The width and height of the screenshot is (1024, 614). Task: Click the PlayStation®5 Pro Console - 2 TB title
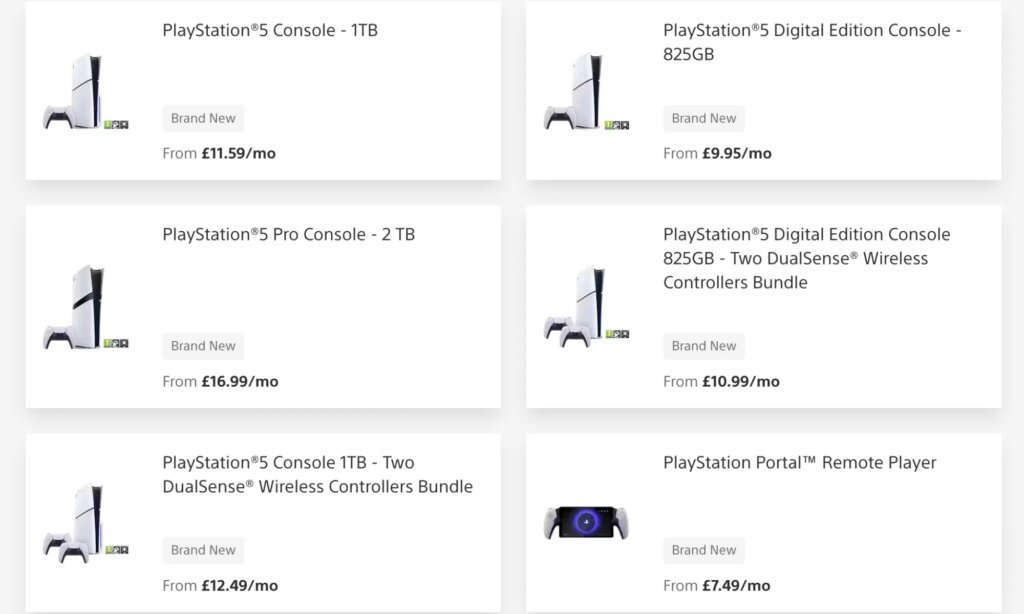291,234
